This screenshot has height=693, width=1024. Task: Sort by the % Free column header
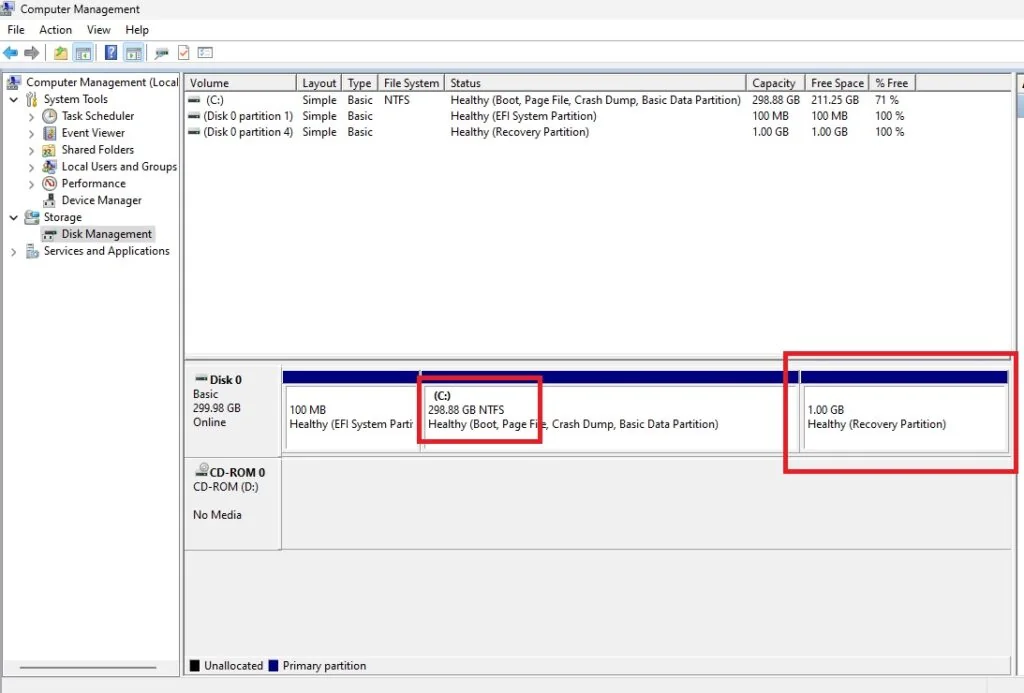click(893, 83)
